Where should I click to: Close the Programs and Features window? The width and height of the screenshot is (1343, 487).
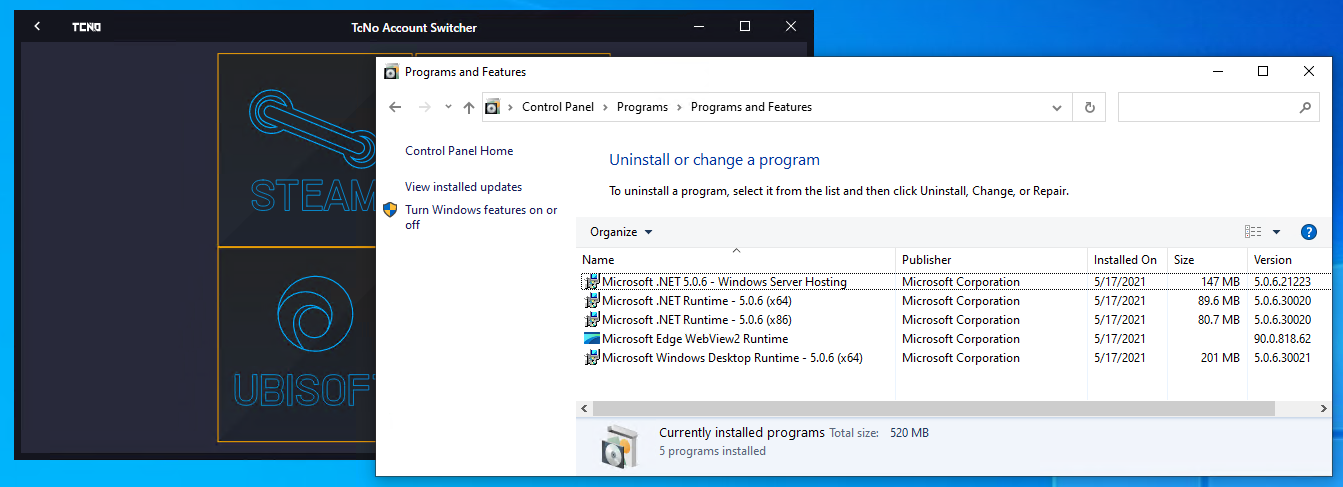pos(1309,72)
